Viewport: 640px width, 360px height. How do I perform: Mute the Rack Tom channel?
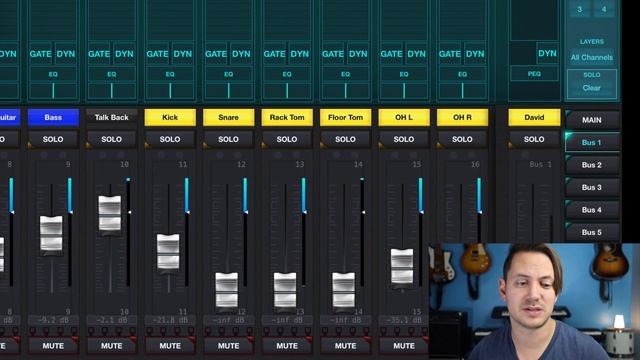click(x=287, y=346)
